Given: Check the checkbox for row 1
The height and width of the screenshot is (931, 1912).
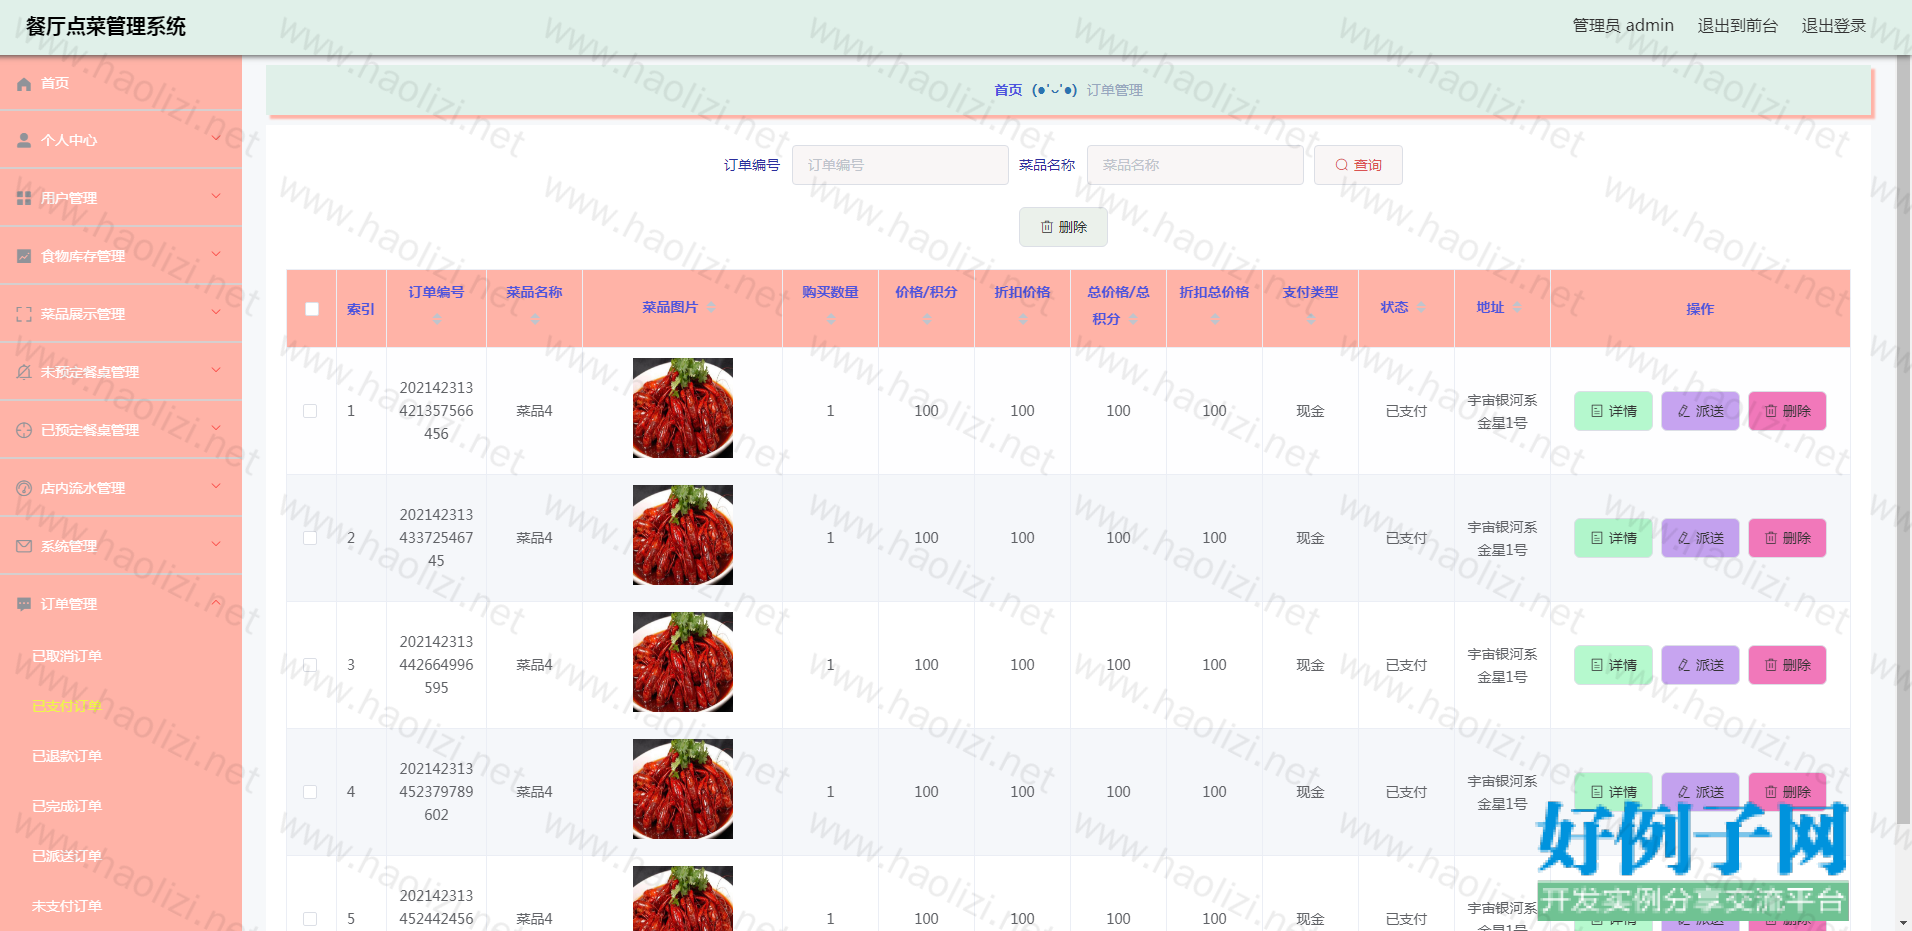Looking at the screenshot, I should point(310,411).
